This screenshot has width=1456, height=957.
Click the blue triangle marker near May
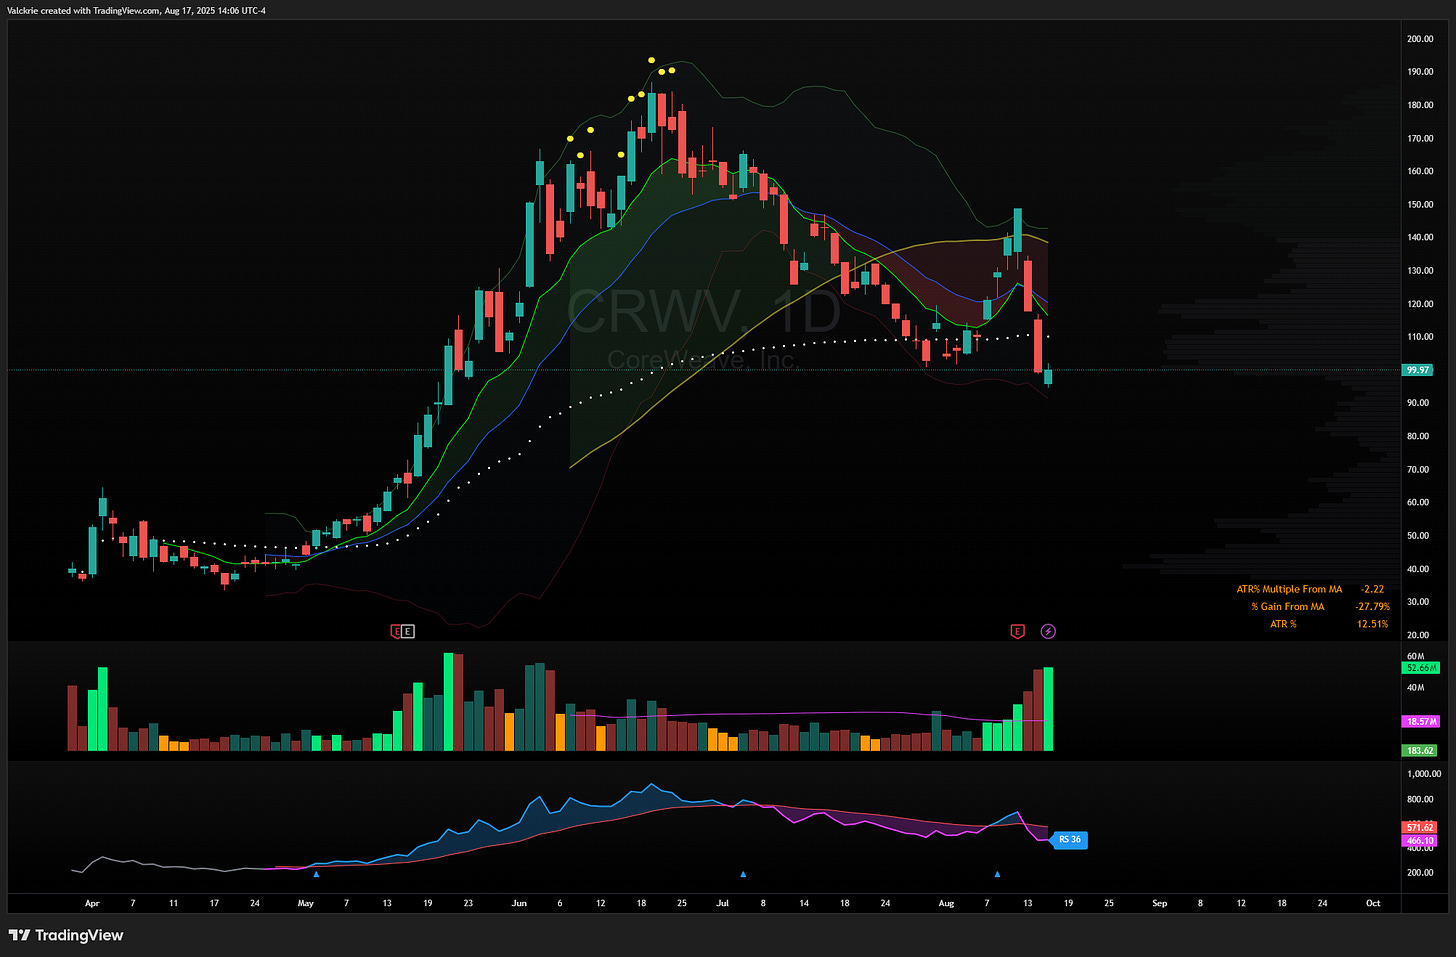click(316, 874)
